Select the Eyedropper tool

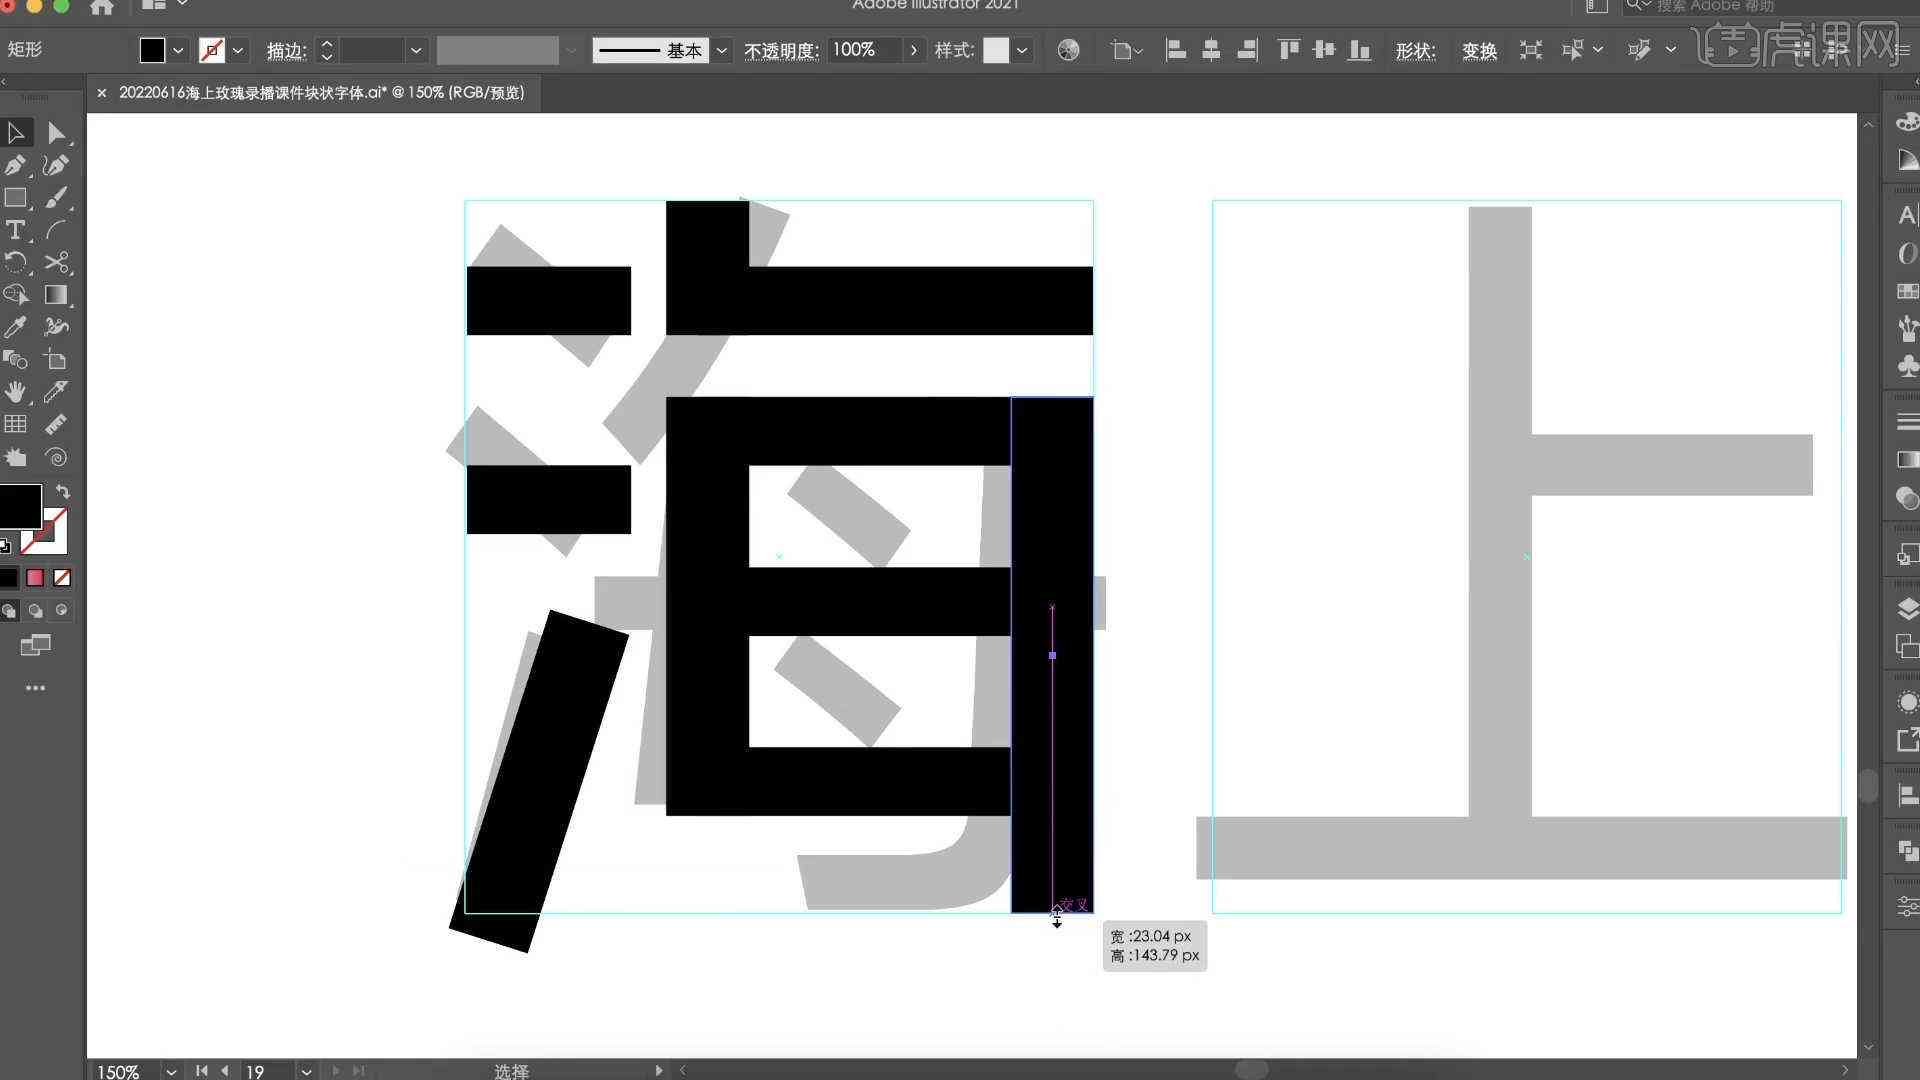16,327
